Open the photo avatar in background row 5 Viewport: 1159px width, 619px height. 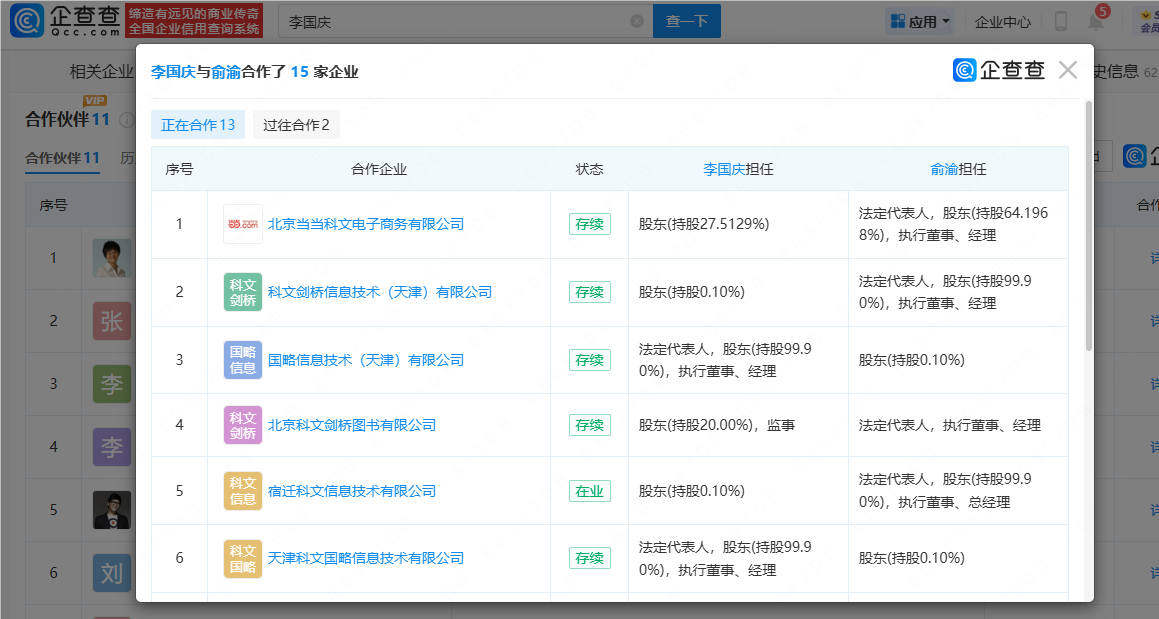(112, 510)
